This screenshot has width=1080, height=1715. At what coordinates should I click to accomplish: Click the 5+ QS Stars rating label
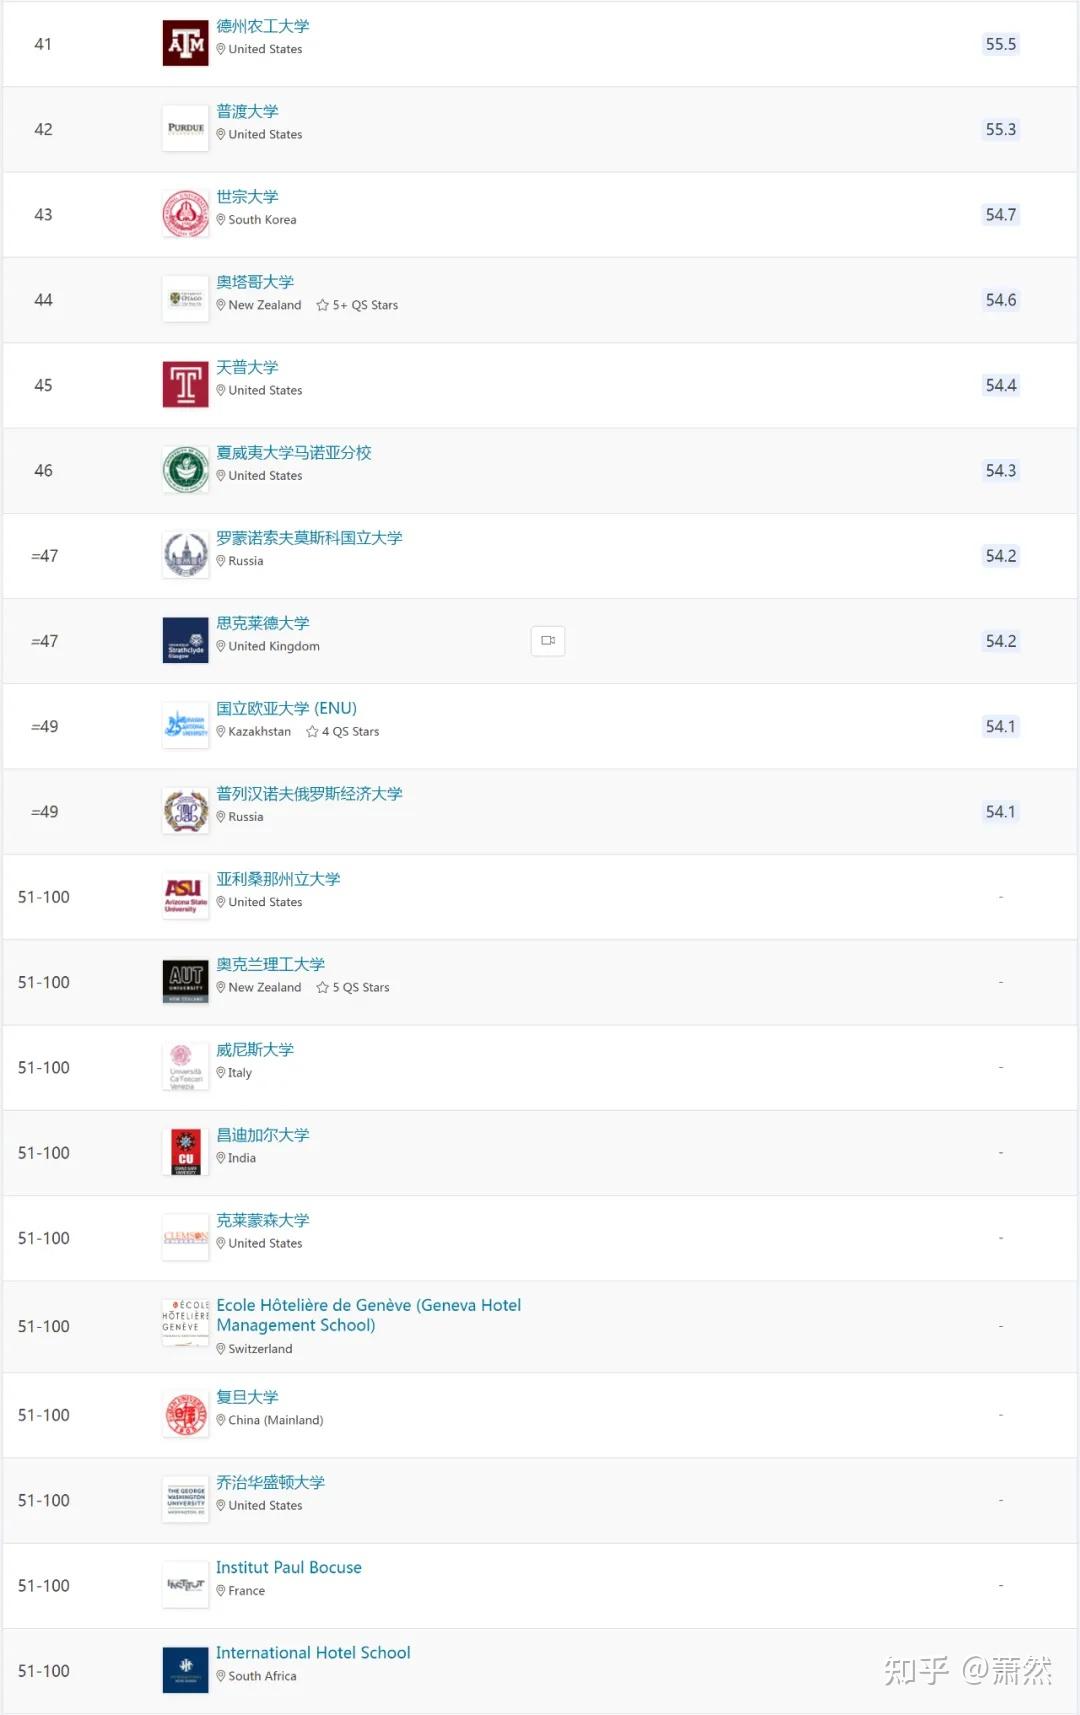(x=357, y=305)
